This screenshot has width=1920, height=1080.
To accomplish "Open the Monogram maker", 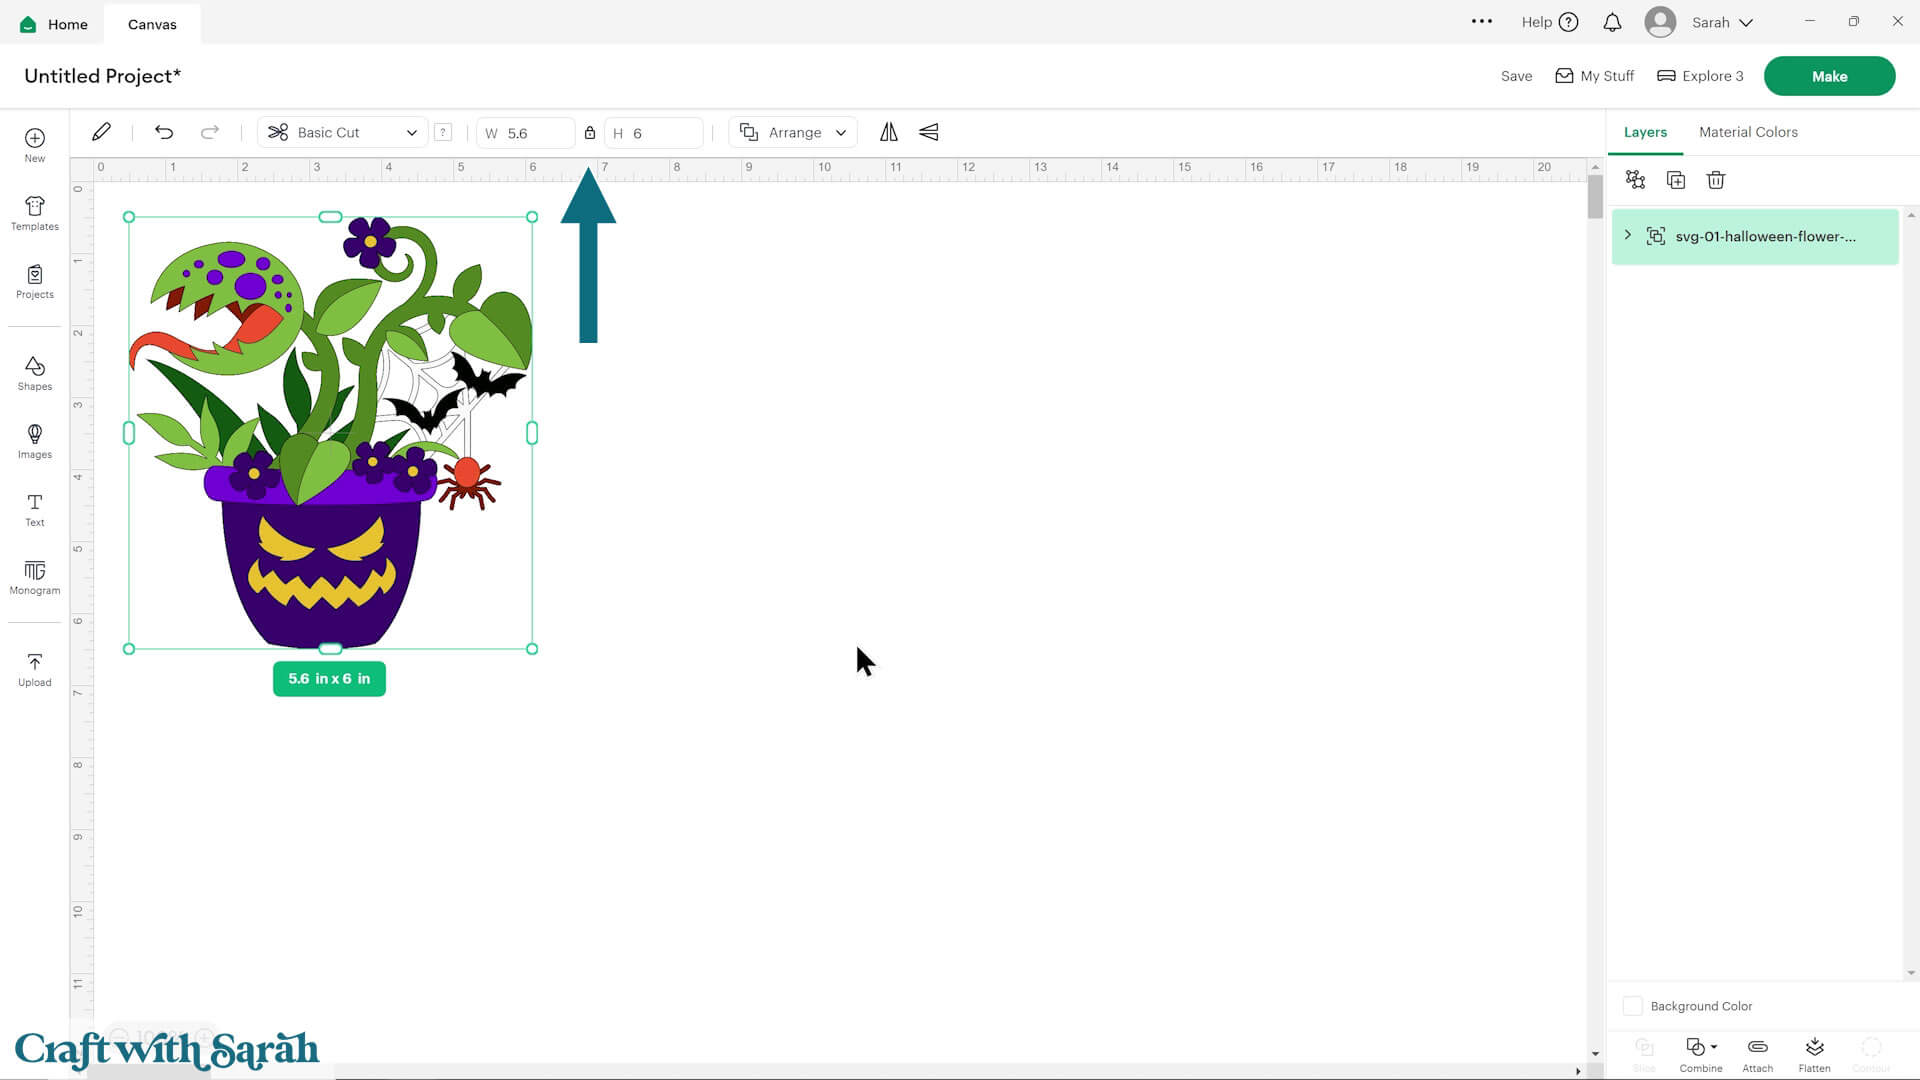I will (34, 577).
